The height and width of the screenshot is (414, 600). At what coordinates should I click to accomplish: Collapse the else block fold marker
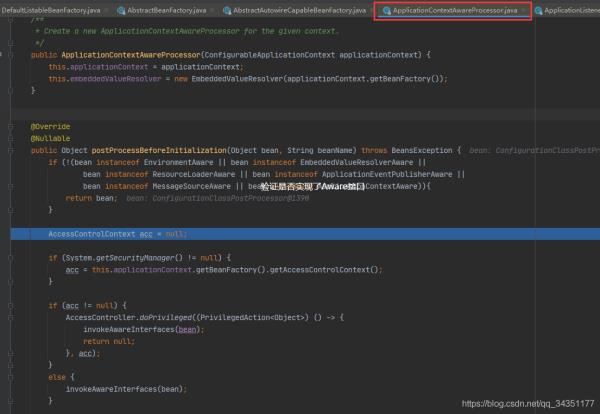point(11,377)
